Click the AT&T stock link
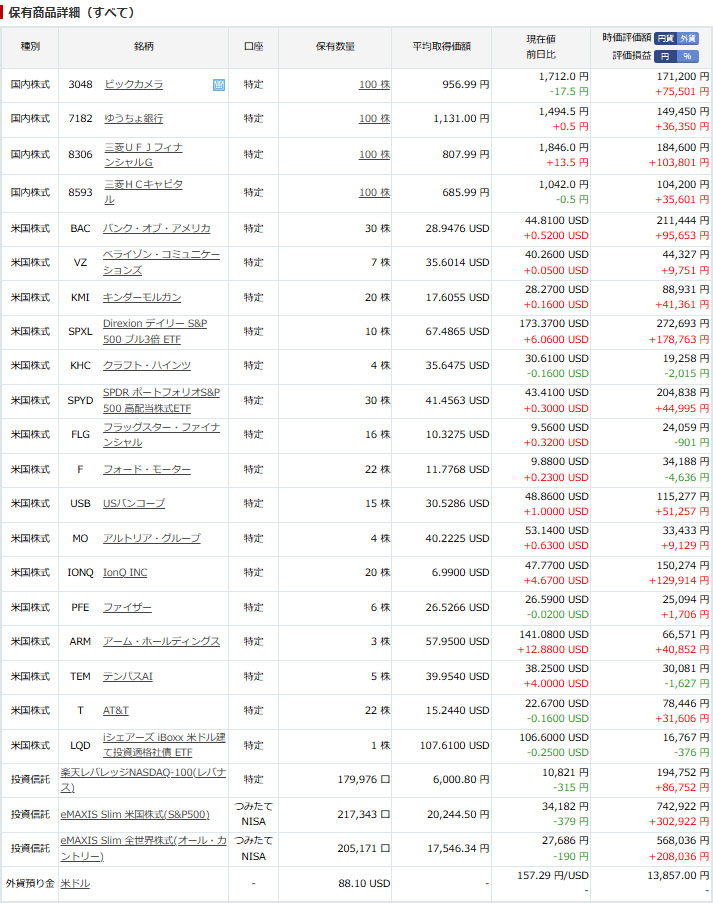Screen dimensions: 713x903 coord(115,711)
